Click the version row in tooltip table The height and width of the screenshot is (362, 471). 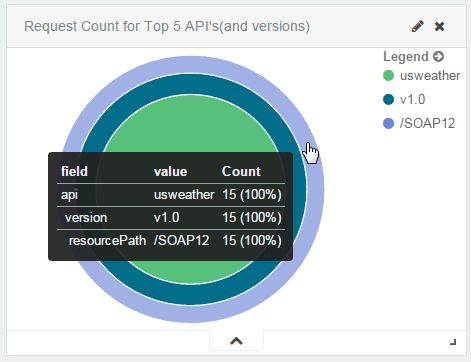pyautogui.click(x=171, y=218)
